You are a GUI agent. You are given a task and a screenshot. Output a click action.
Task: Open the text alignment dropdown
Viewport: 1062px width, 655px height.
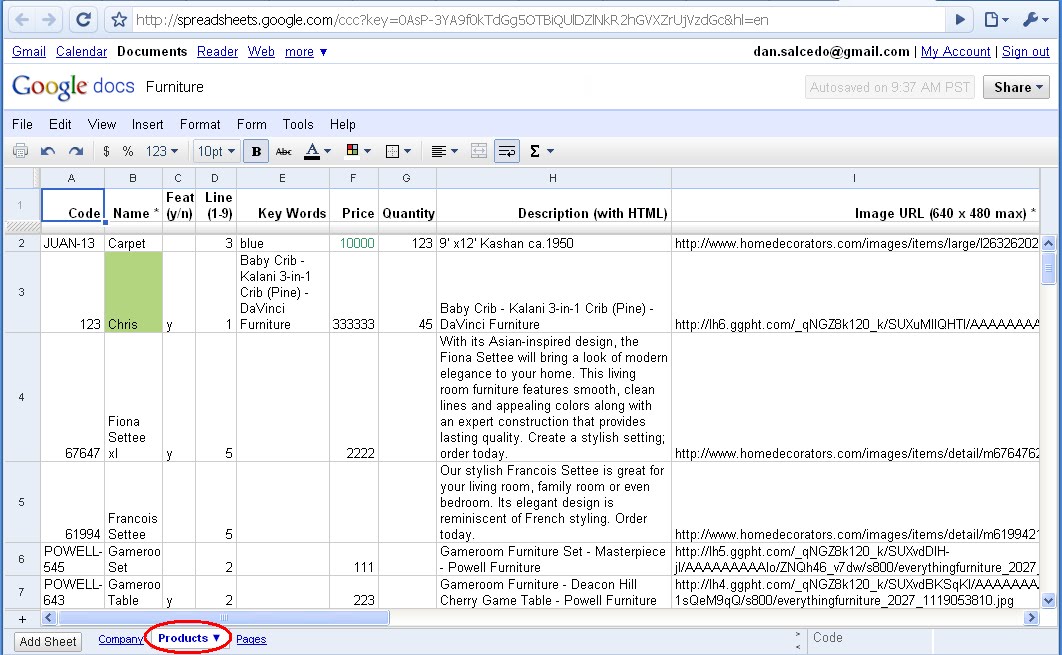click(444, 151)
